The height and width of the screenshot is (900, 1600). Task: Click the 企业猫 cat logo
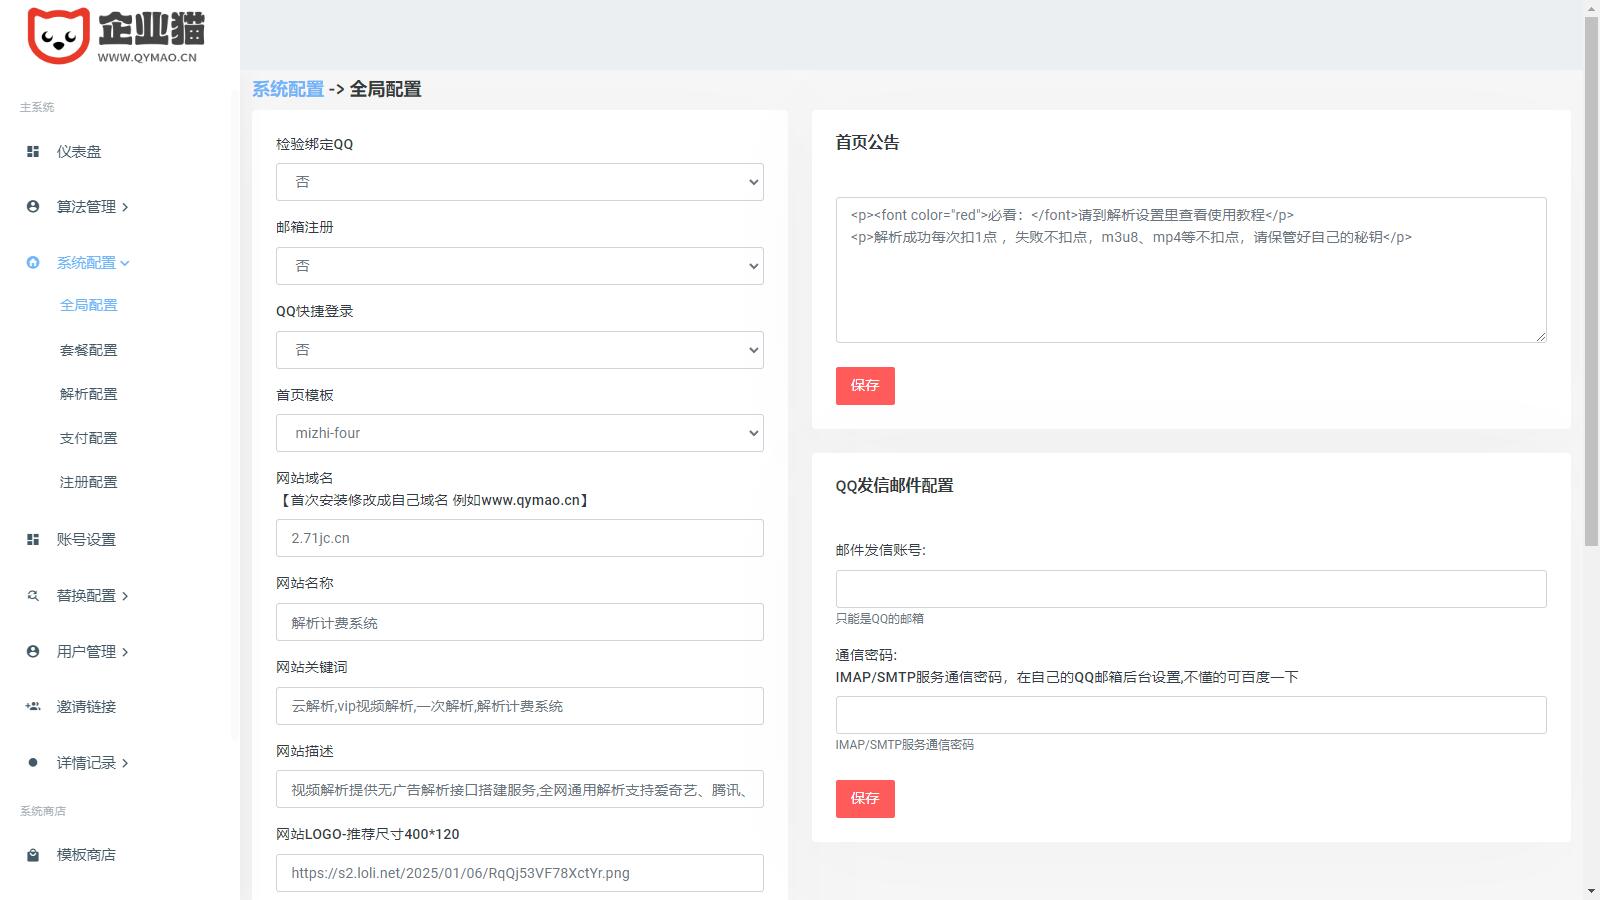[x=59, y=36]
